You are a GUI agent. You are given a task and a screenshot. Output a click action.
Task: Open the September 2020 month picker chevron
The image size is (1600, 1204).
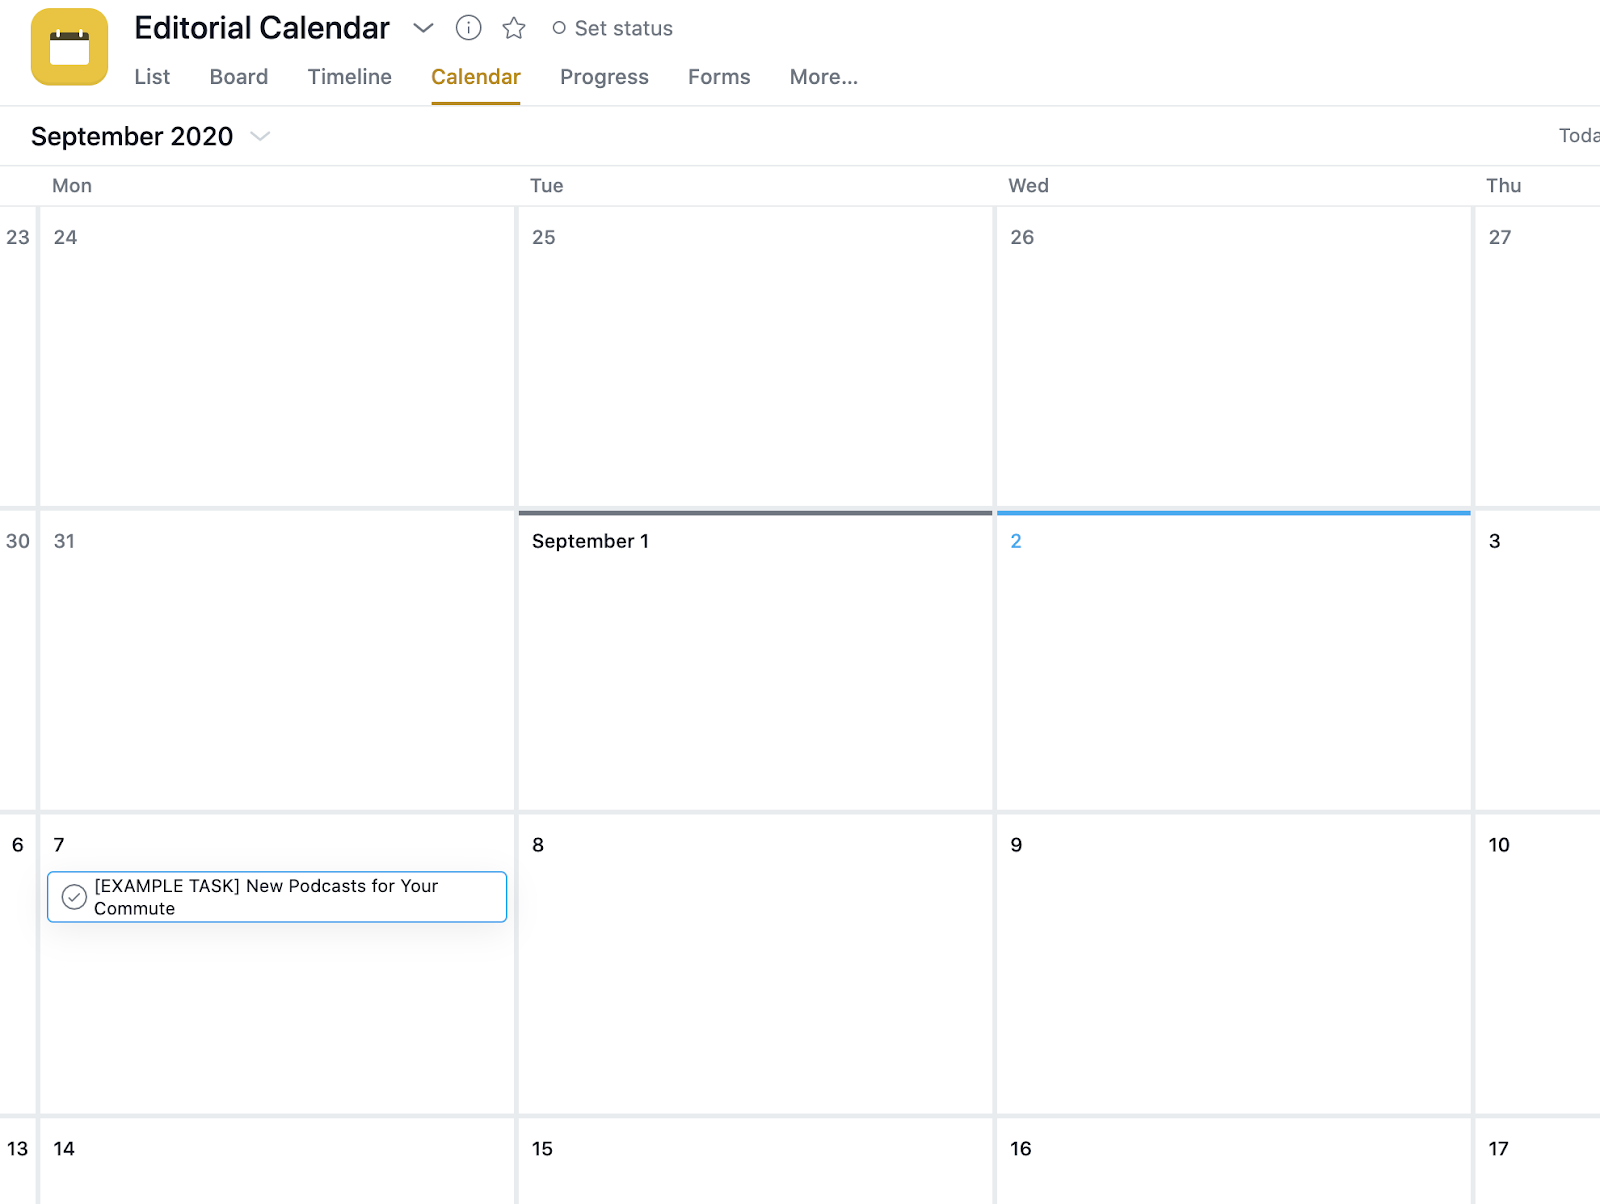[x=260, y=136]
